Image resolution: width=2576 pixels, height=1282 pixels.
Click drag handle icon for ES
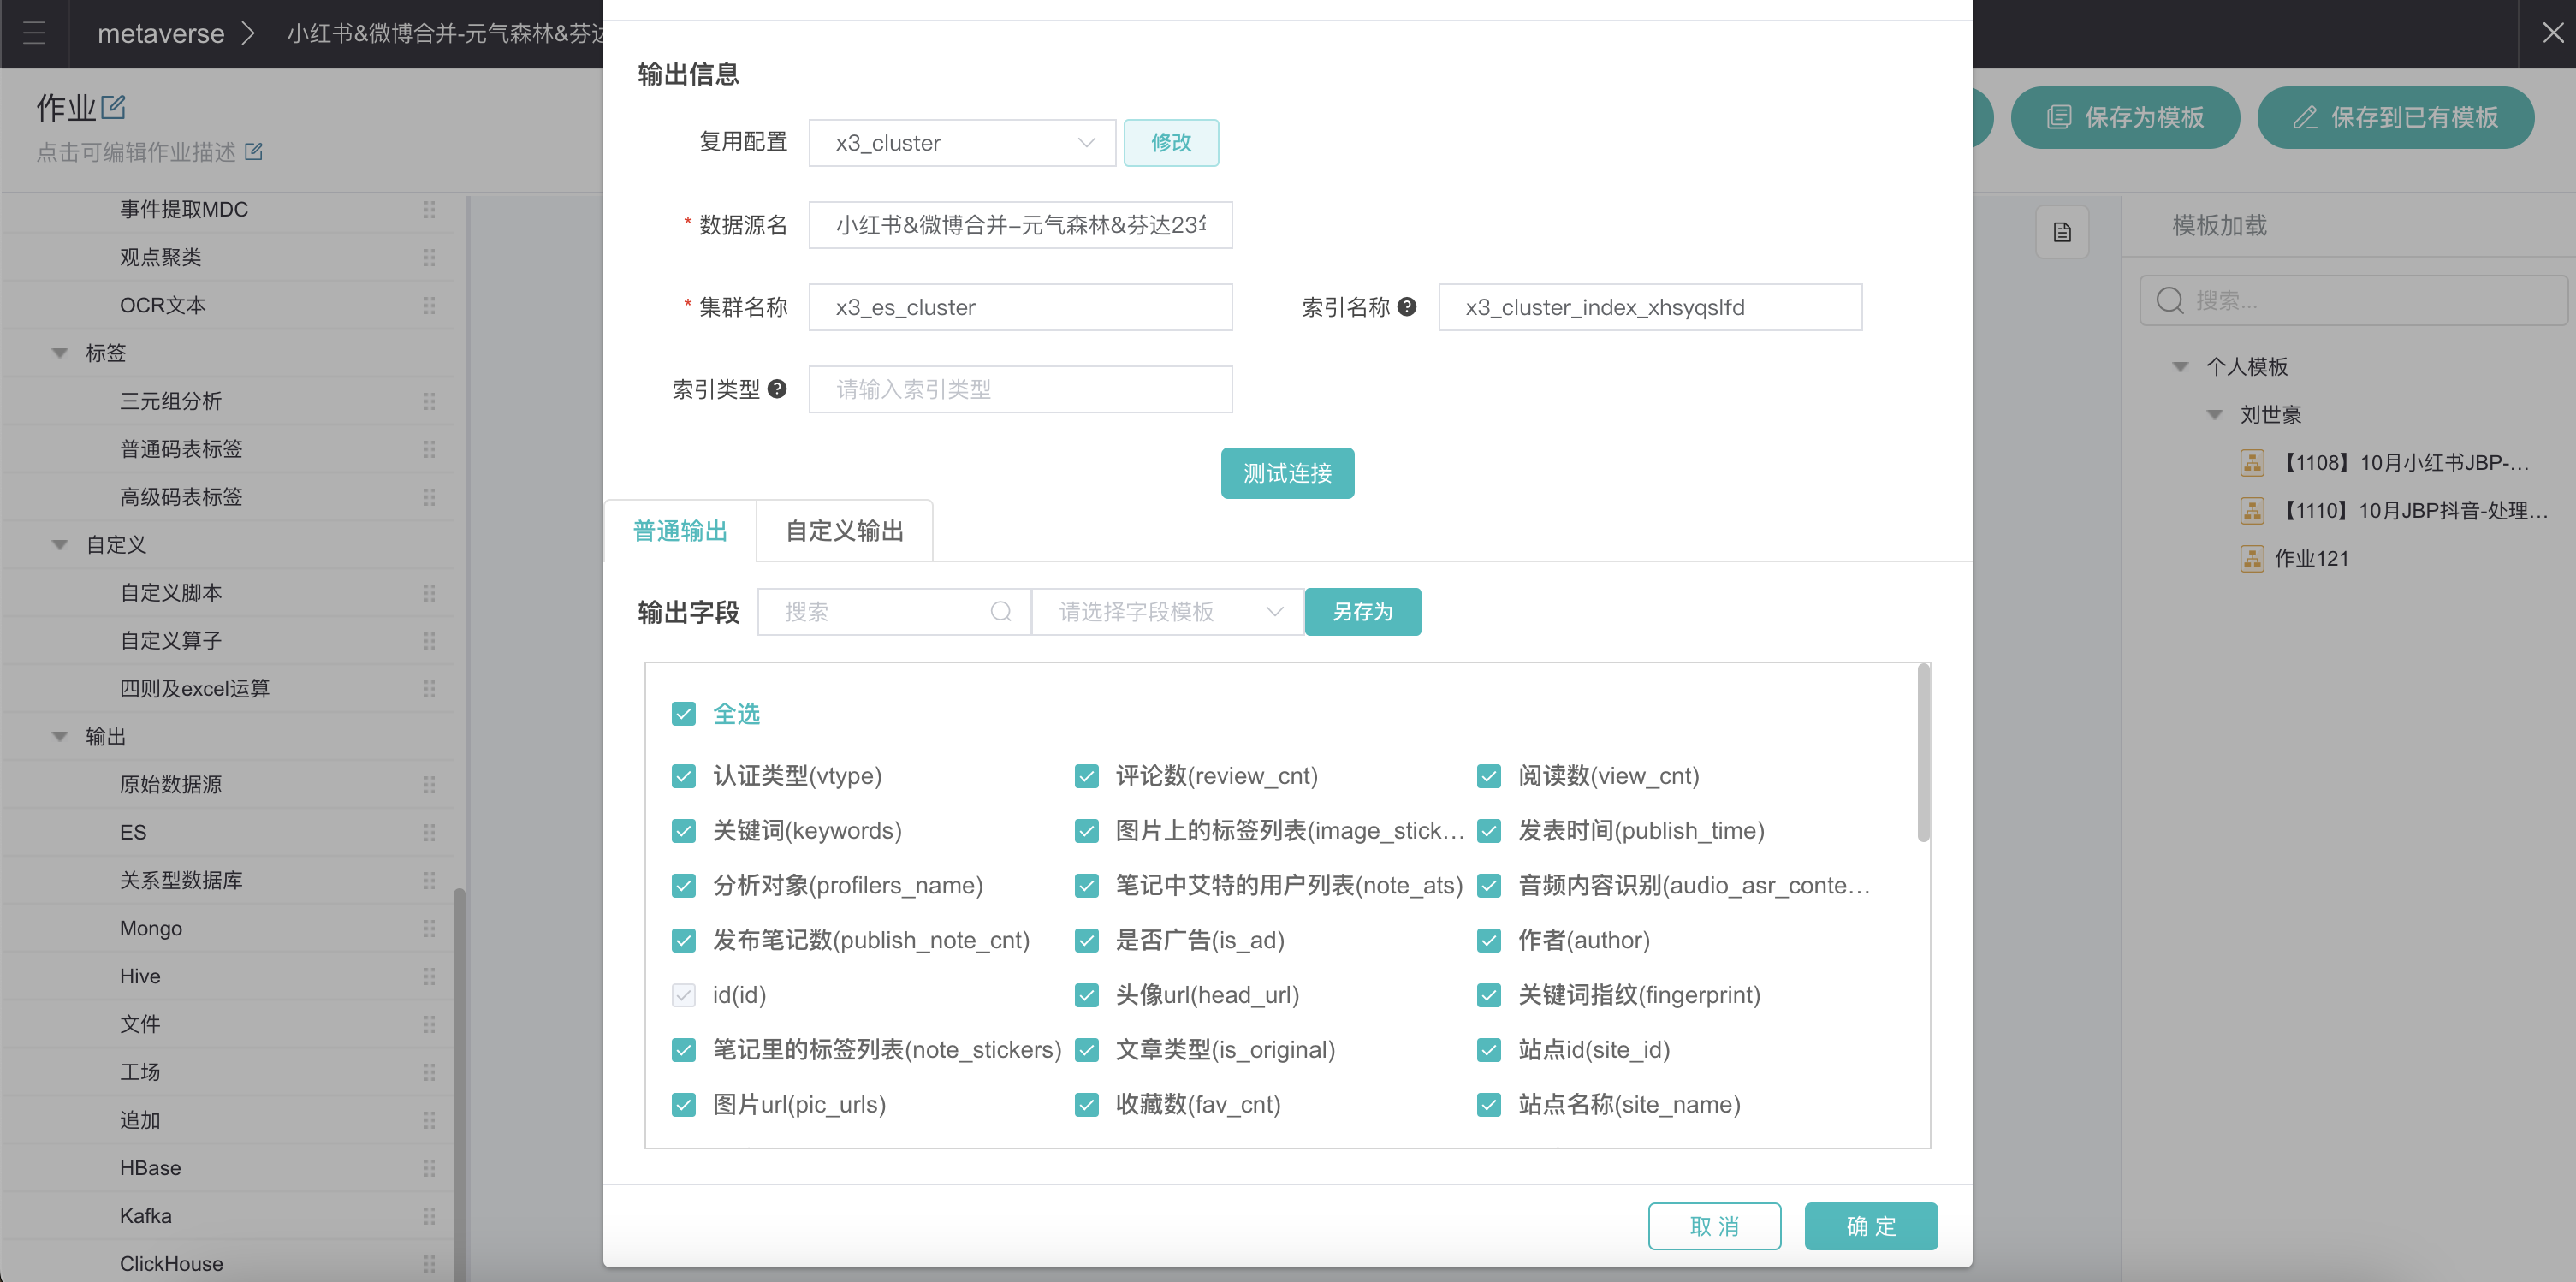(429, 832)
